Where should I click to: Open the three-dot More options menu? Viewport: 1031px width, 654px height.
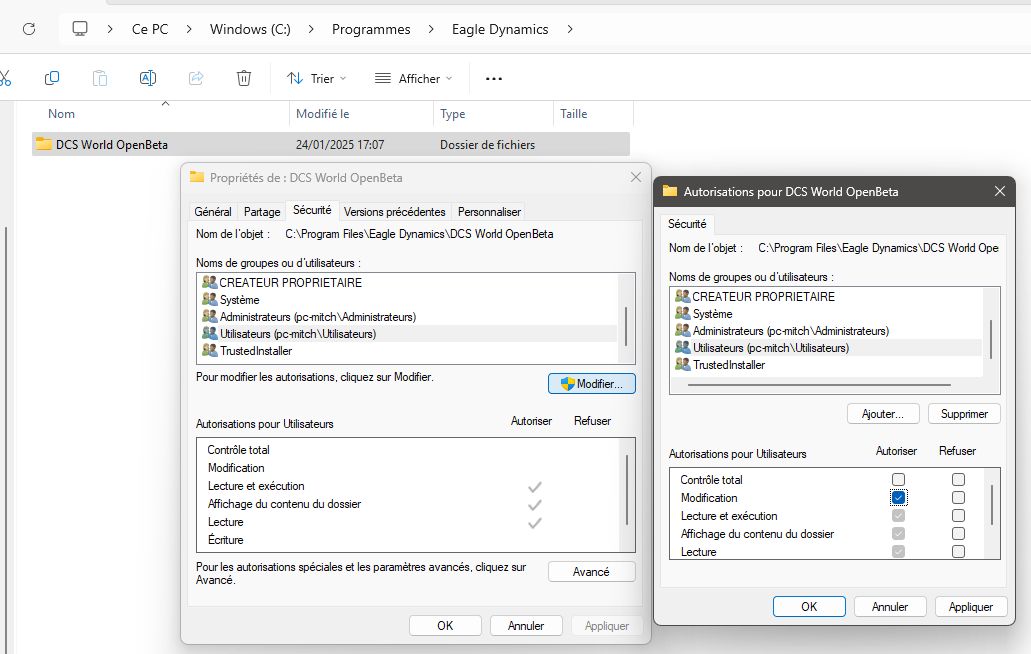[493, 78]
